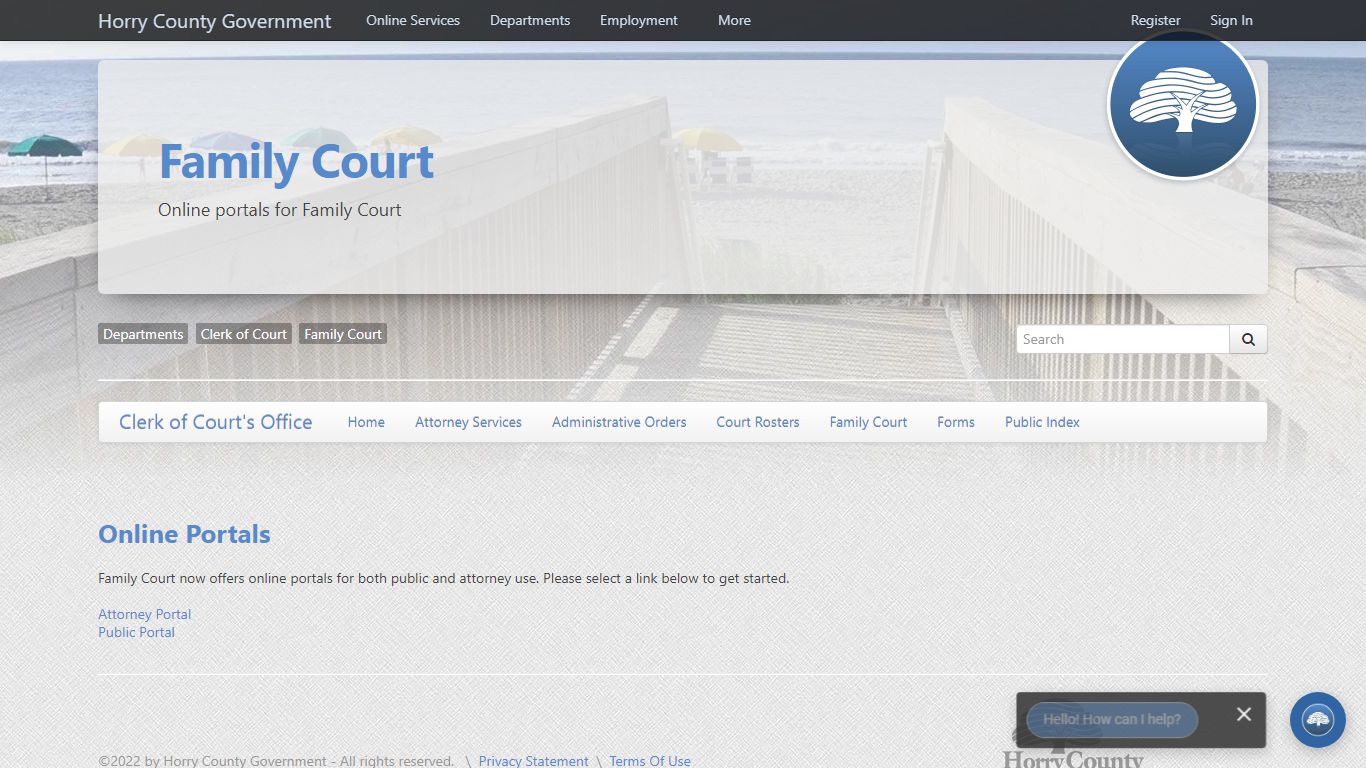Screen dimensions: 1366x768
Task: Go to Horry County Government home
Action: [x=214, y=21]
